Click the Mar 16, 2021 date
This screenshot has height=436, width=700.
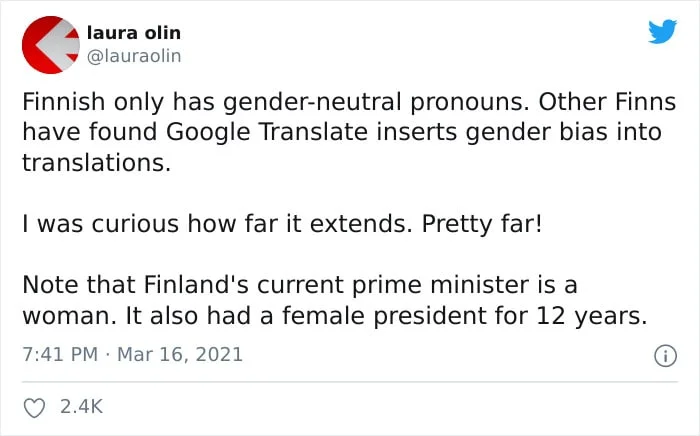pos(180,354)
